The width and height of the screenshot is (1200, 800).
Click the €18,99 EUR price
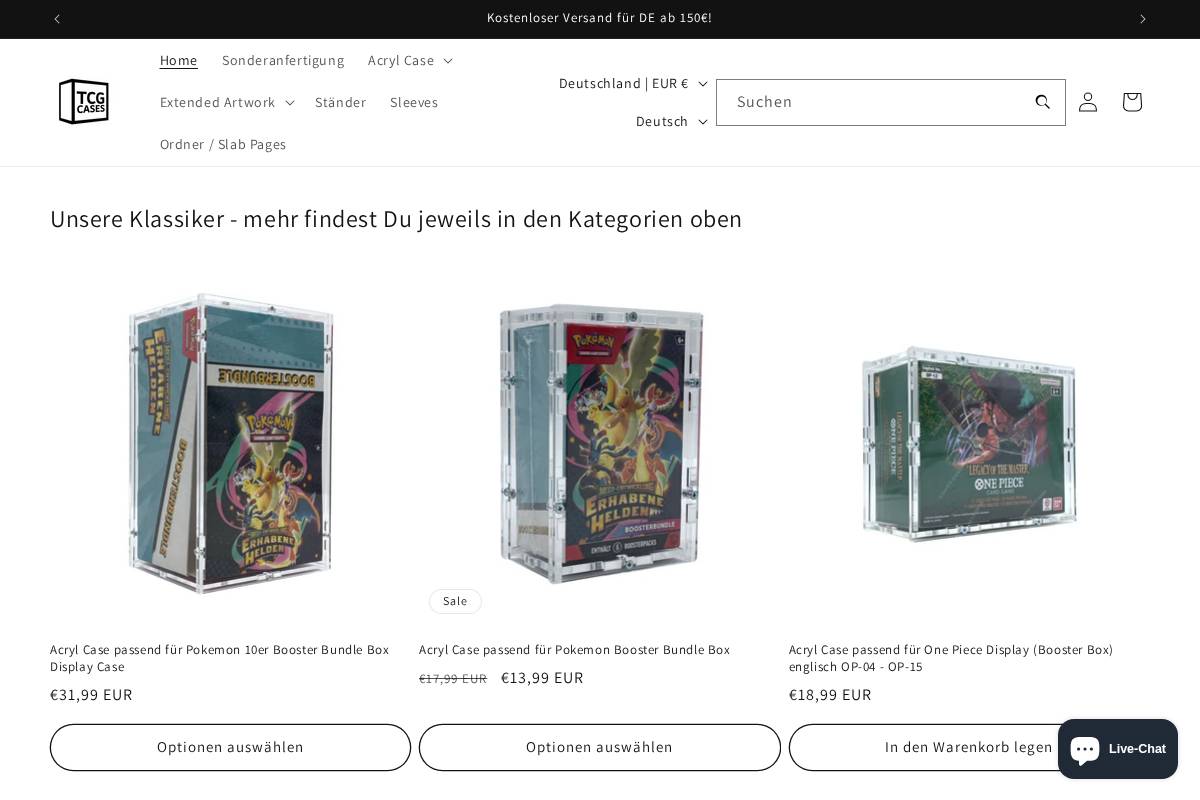(x=830, y=695)
